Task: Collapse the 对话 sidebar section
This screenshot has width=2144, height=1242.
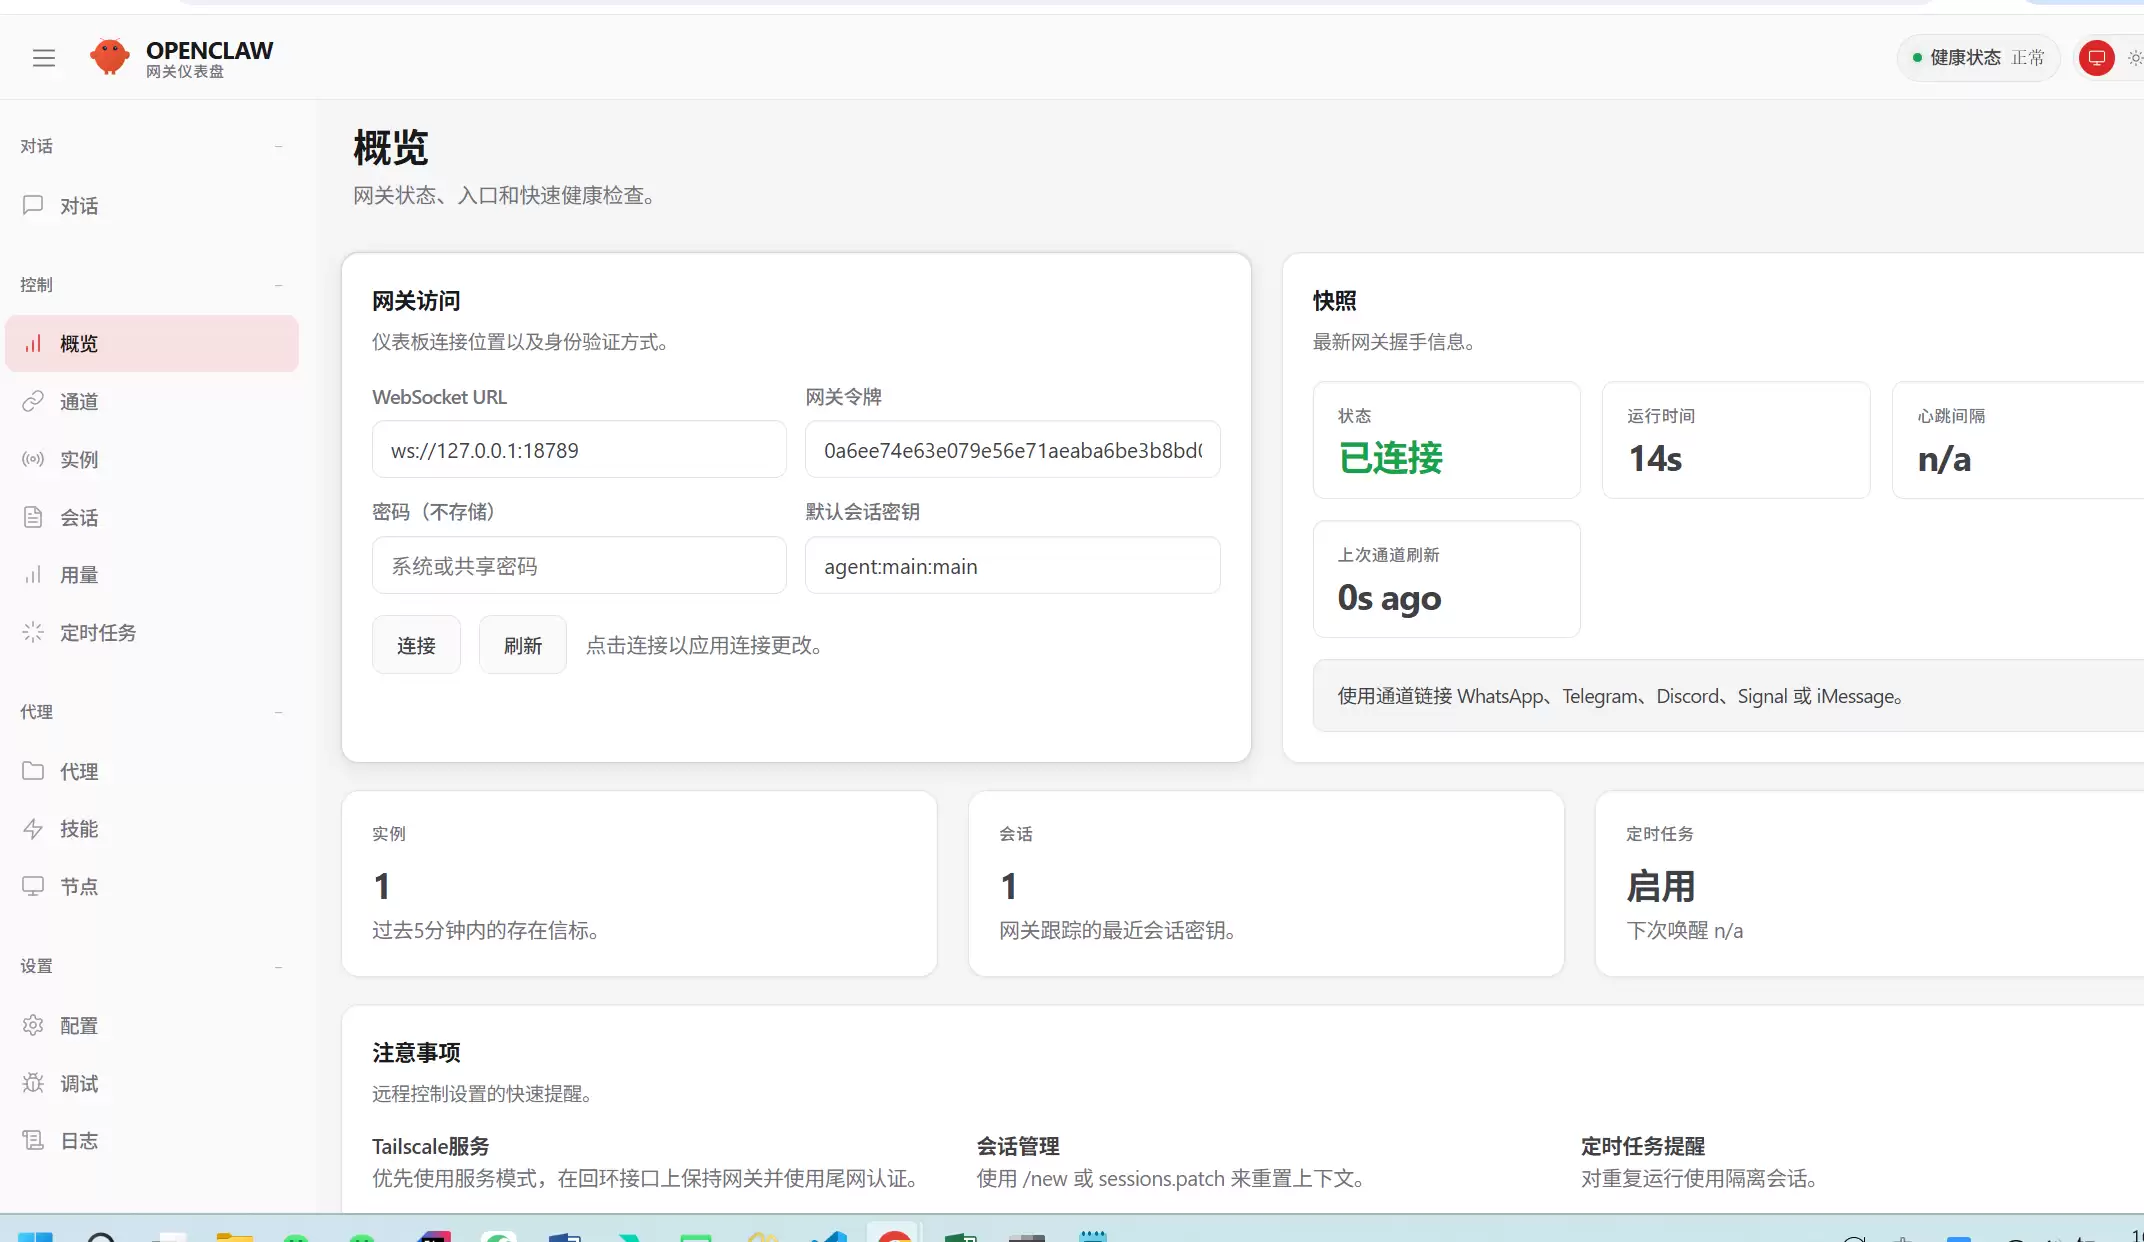Action: tap(278, 146)
